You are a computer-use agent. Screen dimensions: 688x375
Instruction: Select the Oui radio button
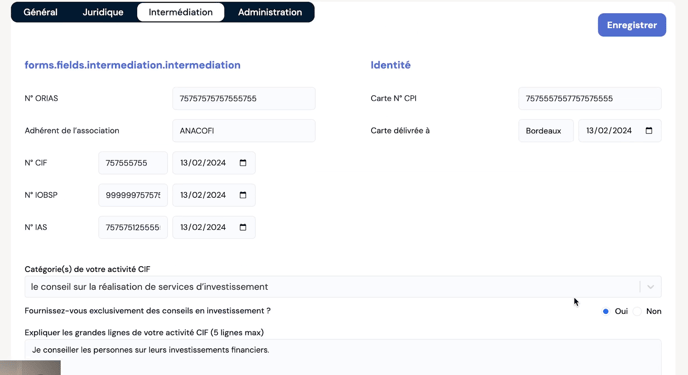(x=606, y=311)
